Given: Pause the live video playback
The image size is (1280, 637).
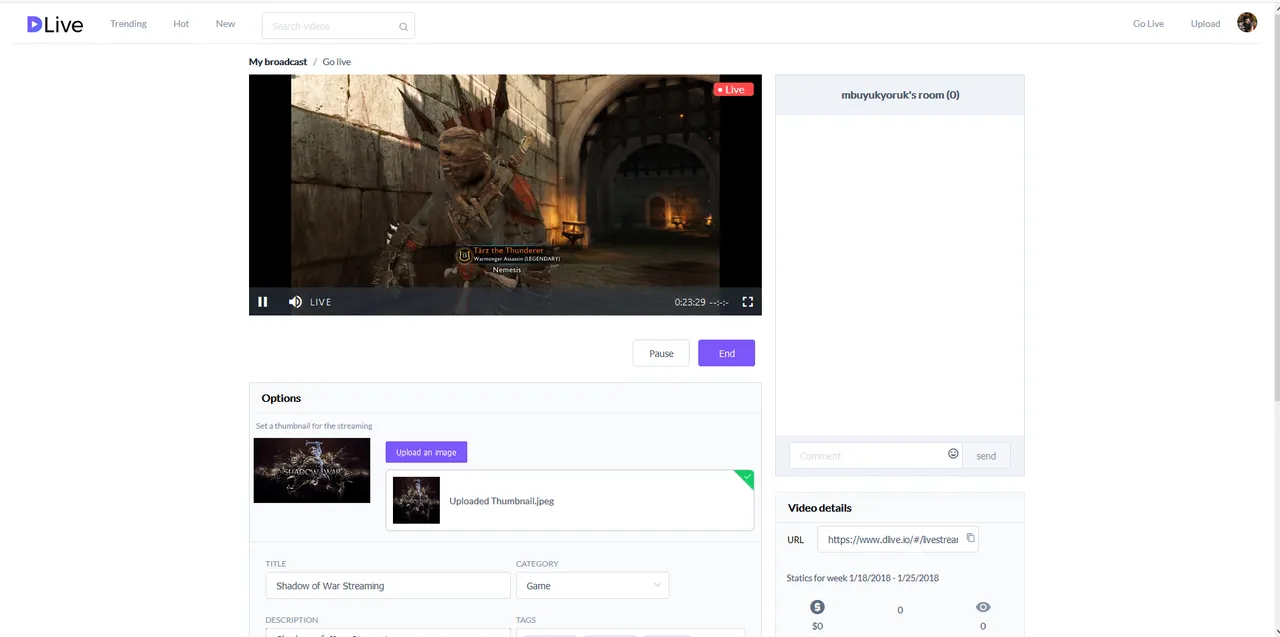Looking at the screenshot, I should (263, 302).
